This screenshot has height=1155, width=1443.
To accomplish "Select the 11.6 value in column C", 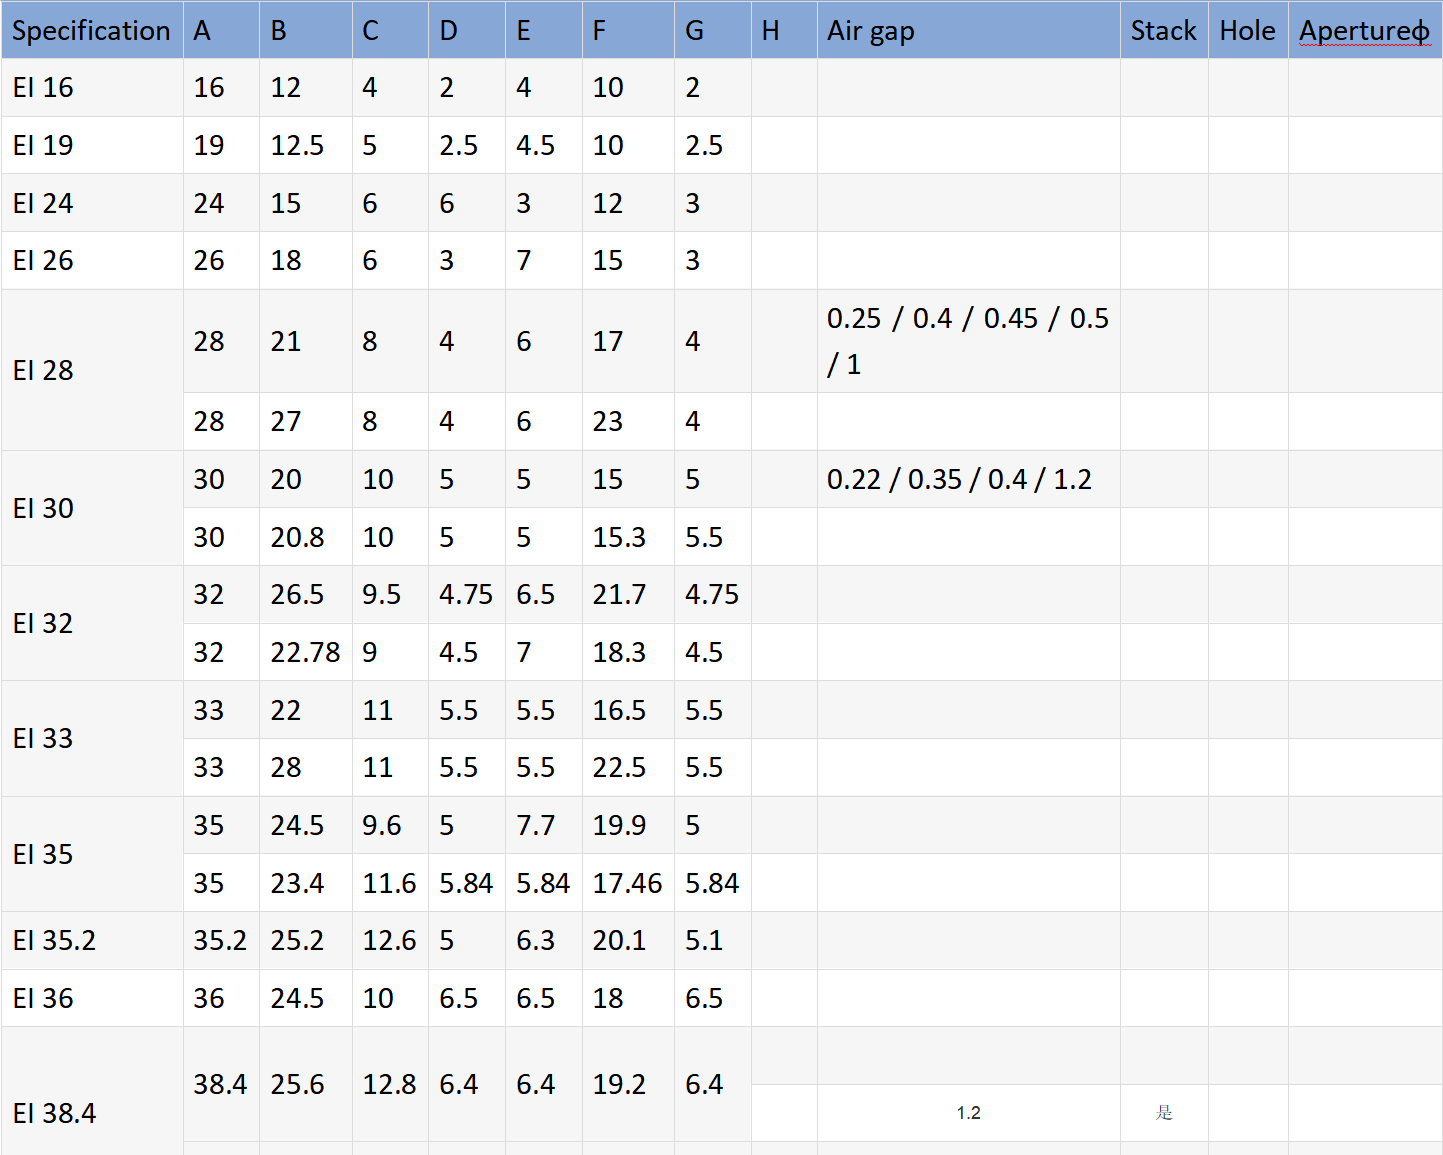I will pos(389,884).
